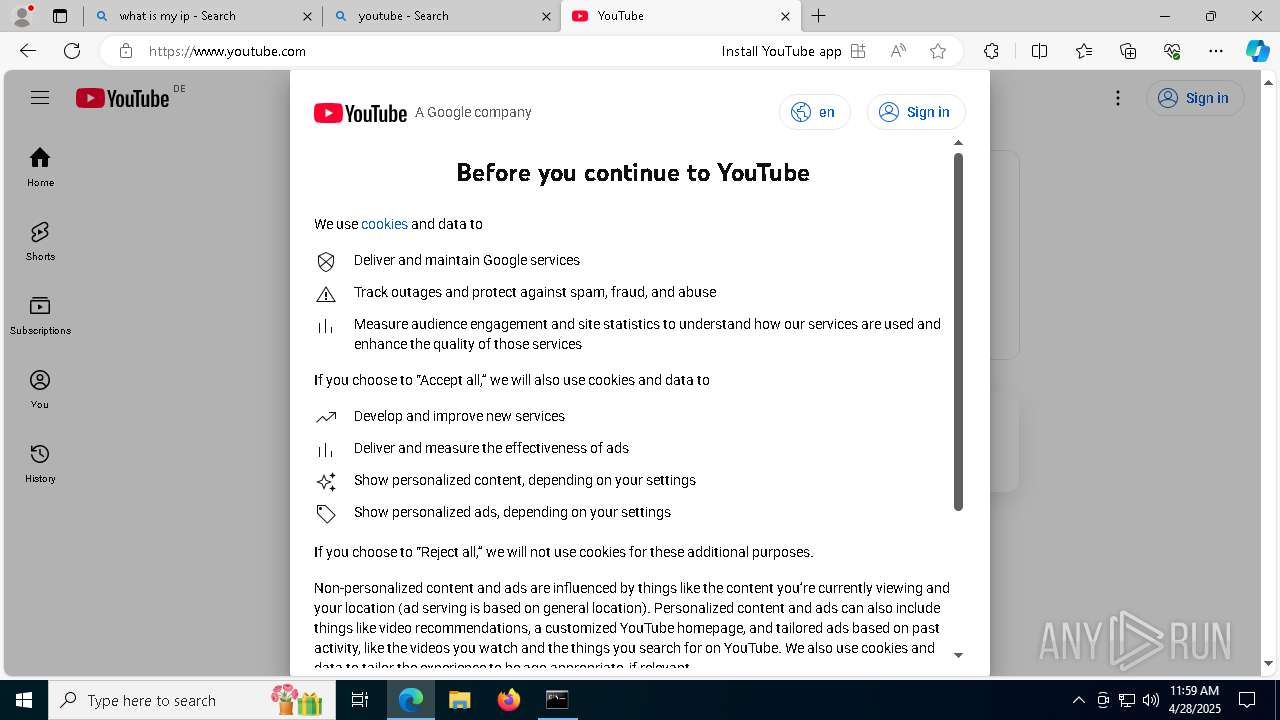Open a new browser tab
1280x720 pixels.
(819, 16)
